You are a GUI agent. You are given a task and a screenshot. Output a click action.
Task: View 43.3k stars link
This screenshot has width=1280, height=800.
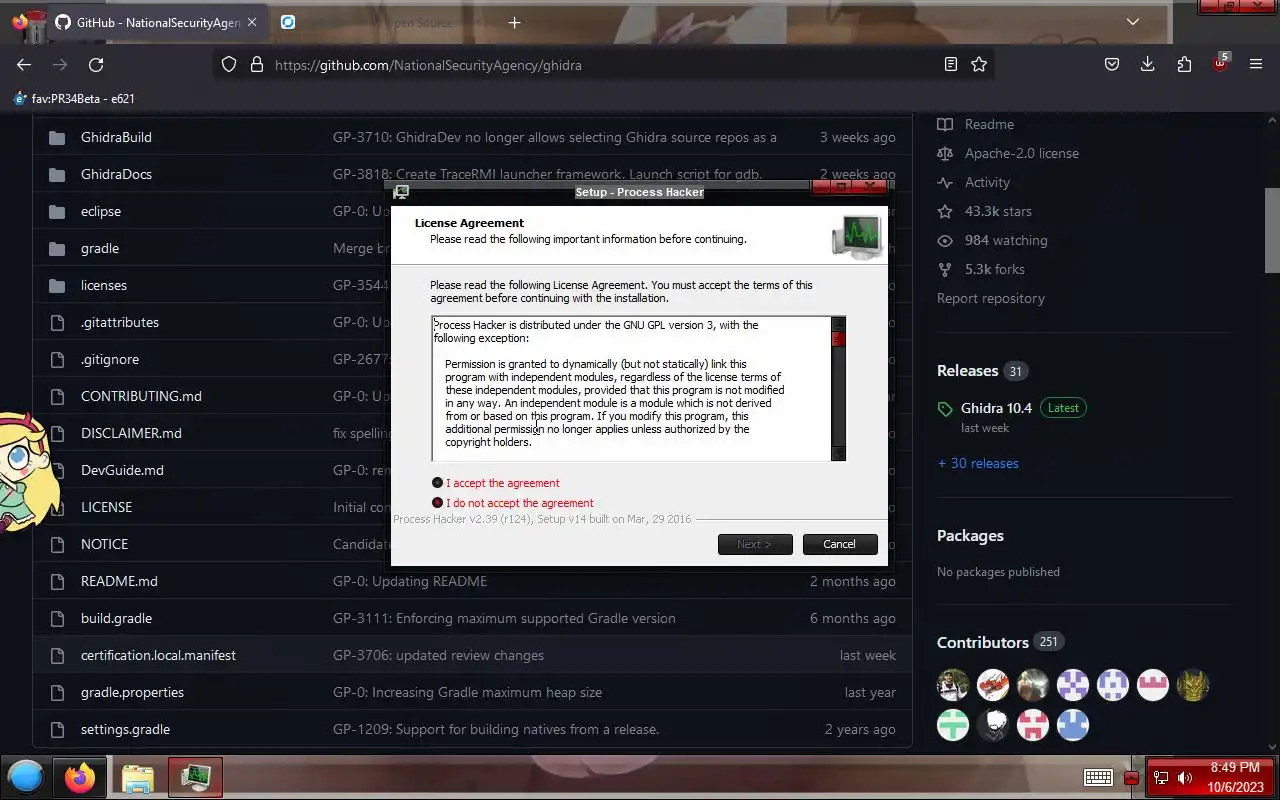pos(984,211)
